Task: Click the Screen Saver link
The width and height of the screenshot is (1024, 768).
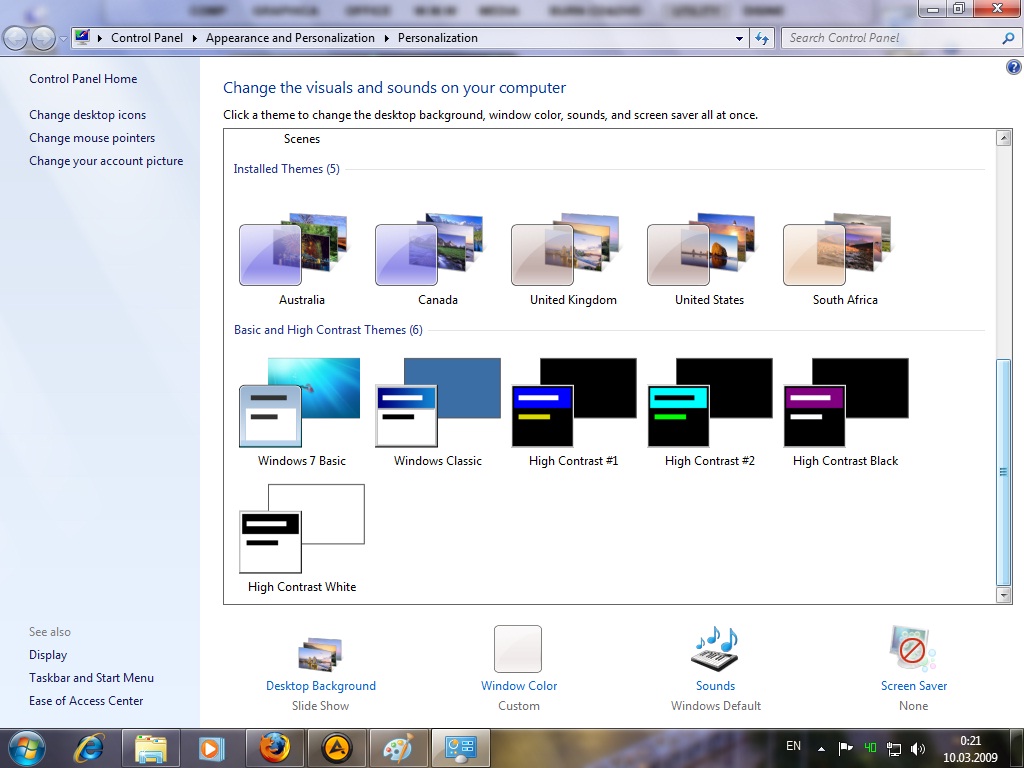Action: tap(914, 686)
